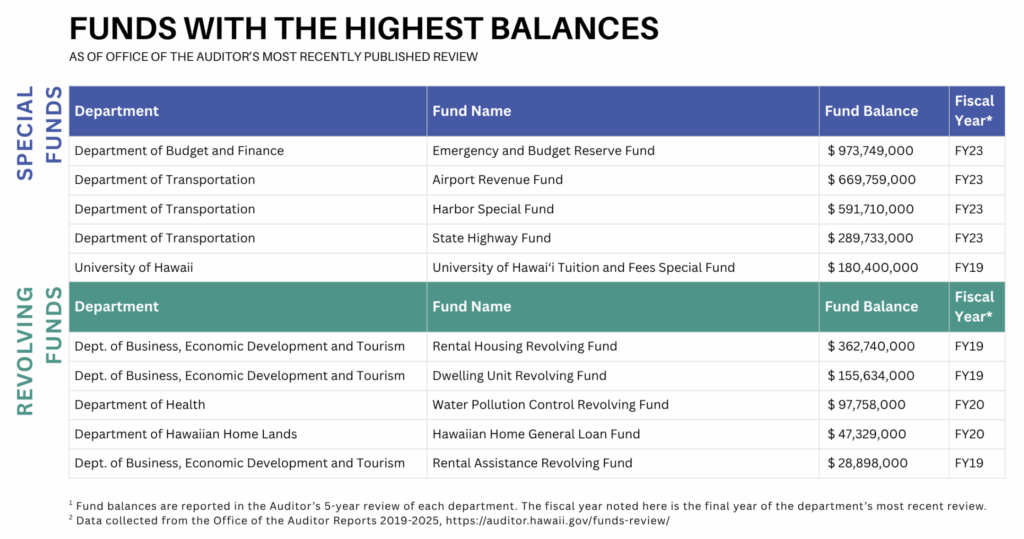
Task: Select the $ 973,749,000 balance cell
Action: [871, 151]
